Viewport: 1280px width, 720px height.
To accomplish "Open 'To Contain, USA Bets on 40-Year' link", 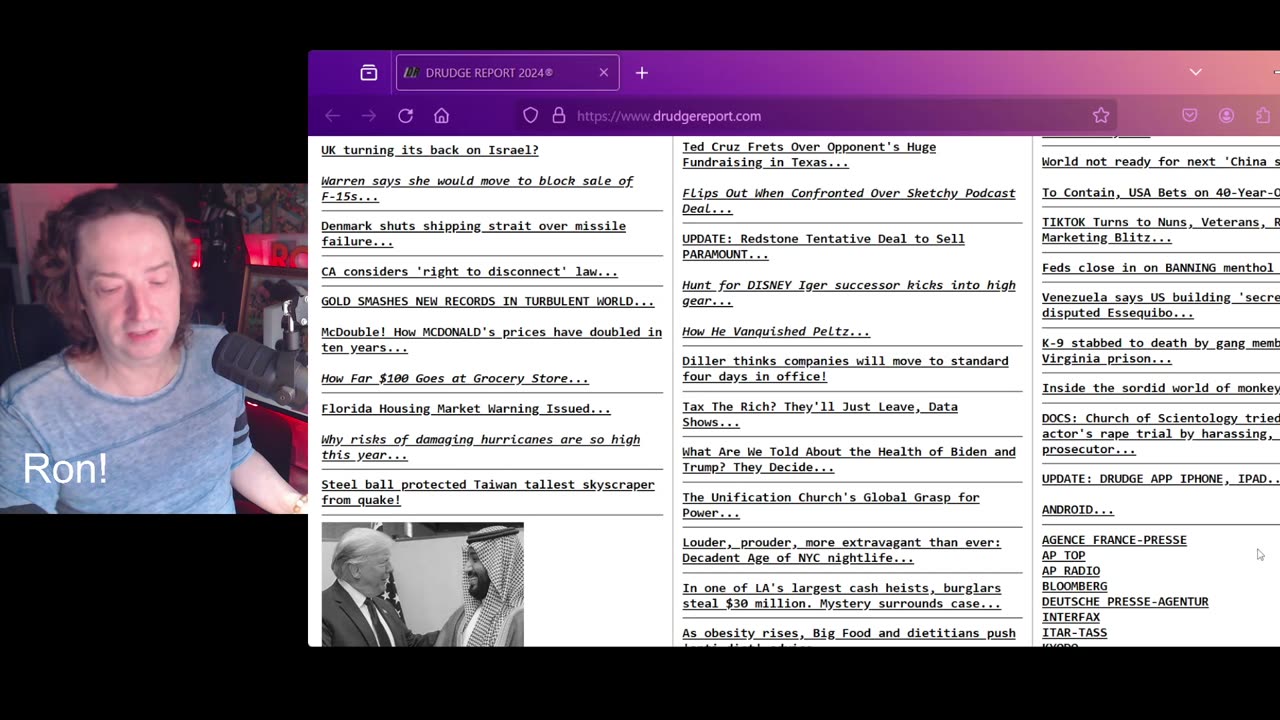I will click(1160, 192).
